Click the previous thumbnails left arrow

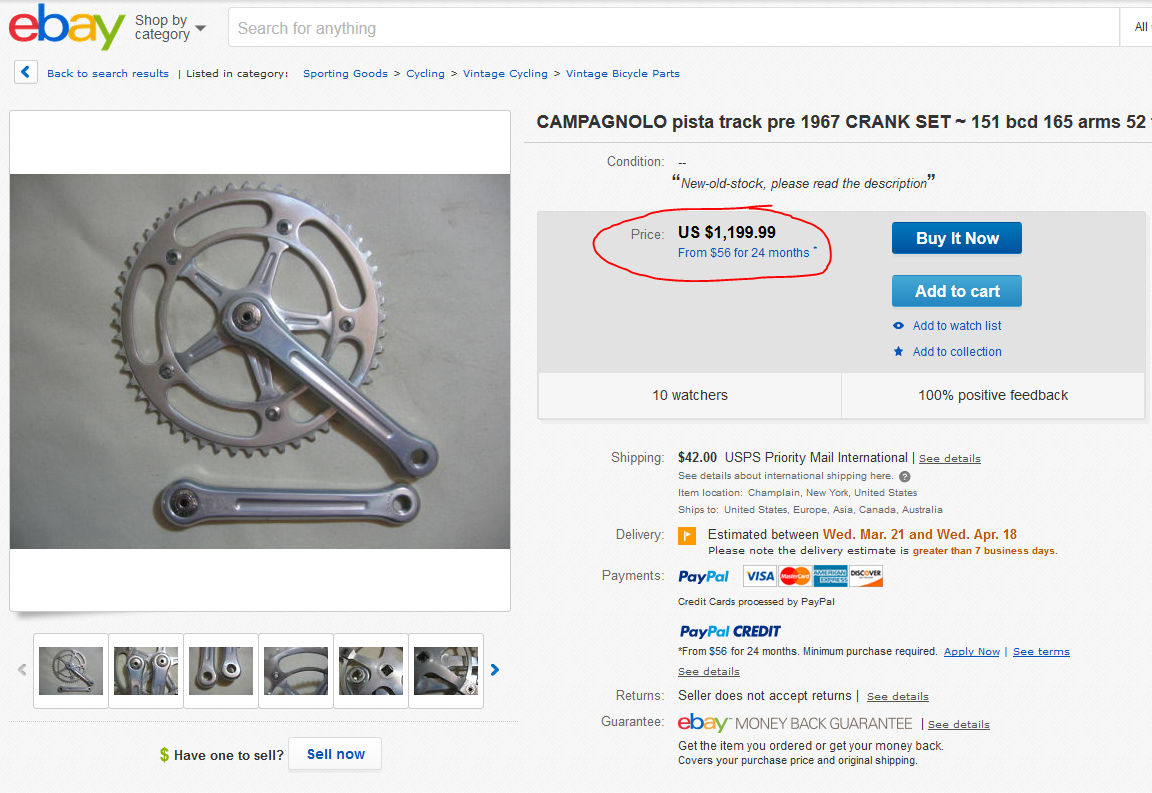point(22,670)
